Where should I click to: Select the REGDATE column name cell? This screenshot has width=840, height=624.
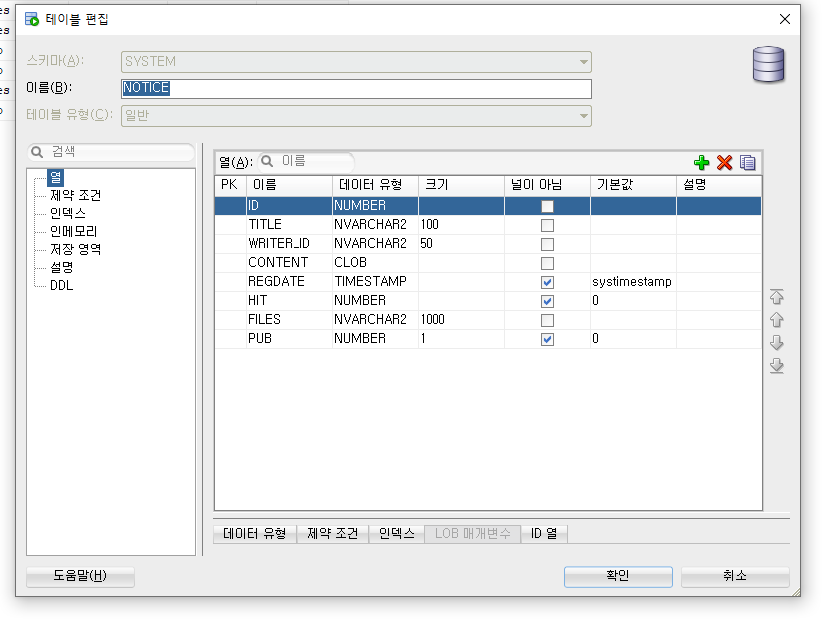click(x=289, y=282)
